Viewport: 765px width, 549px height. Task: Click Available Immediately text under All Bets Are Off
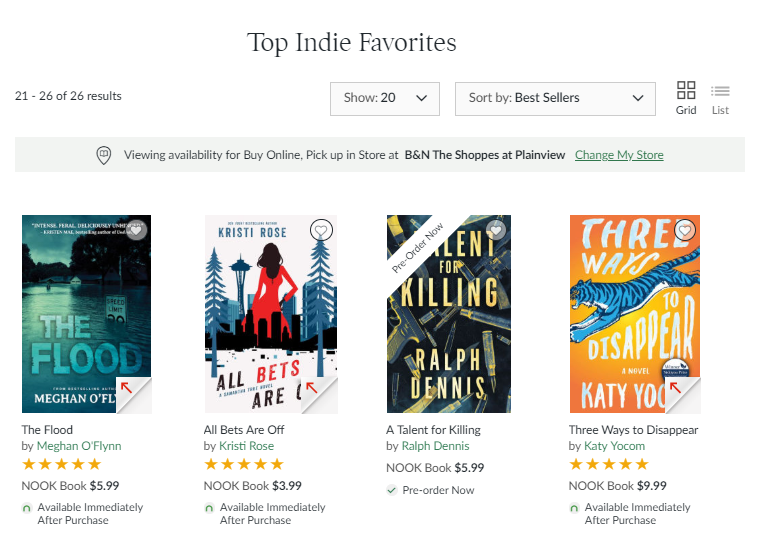click(x=272, y=514)
